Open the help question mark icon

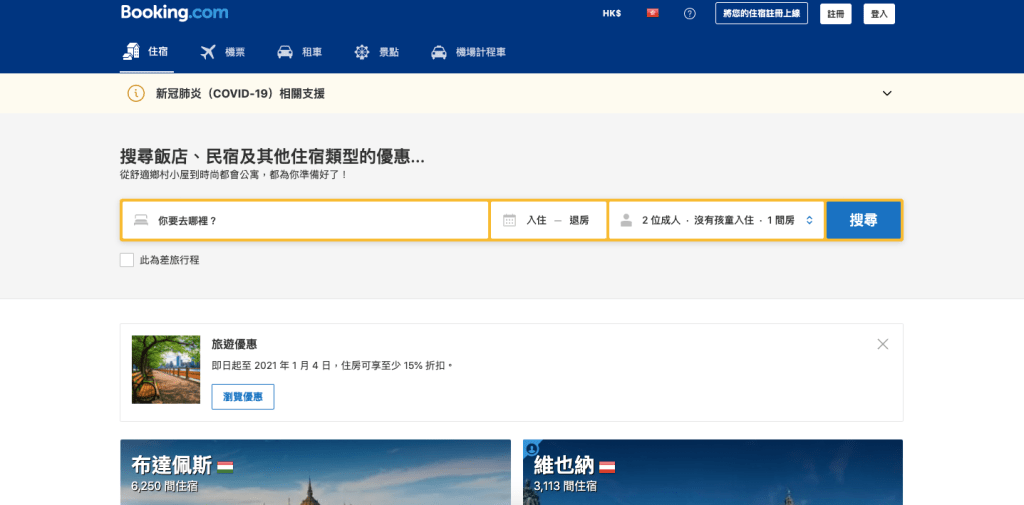click(x=689, y=14)
